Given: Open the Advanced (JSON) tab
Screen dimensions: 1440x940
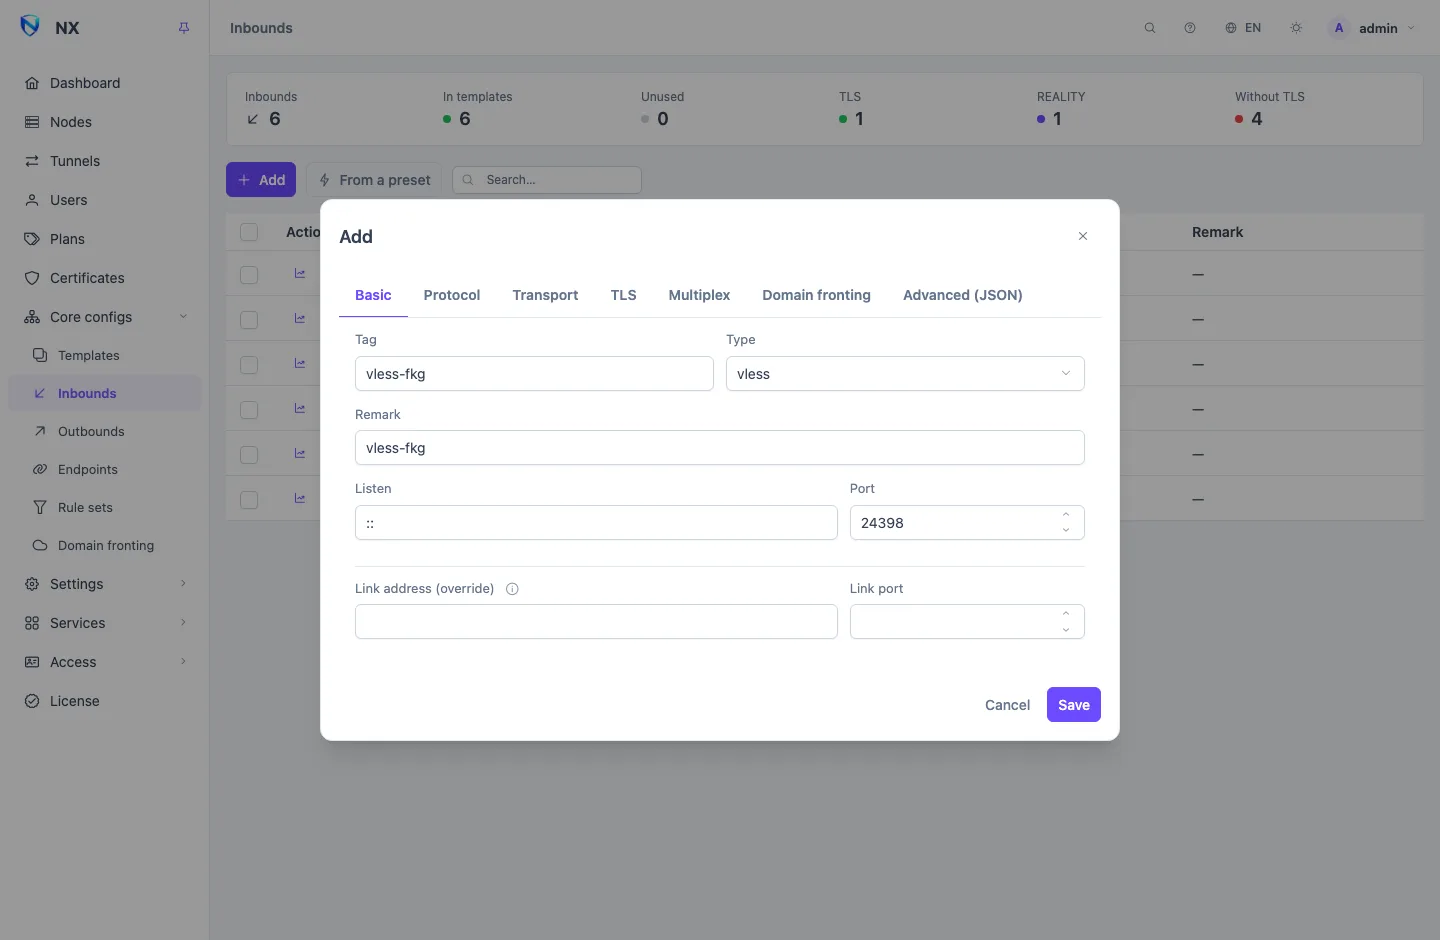Looking at the screenshot, I should pos(962,295).
